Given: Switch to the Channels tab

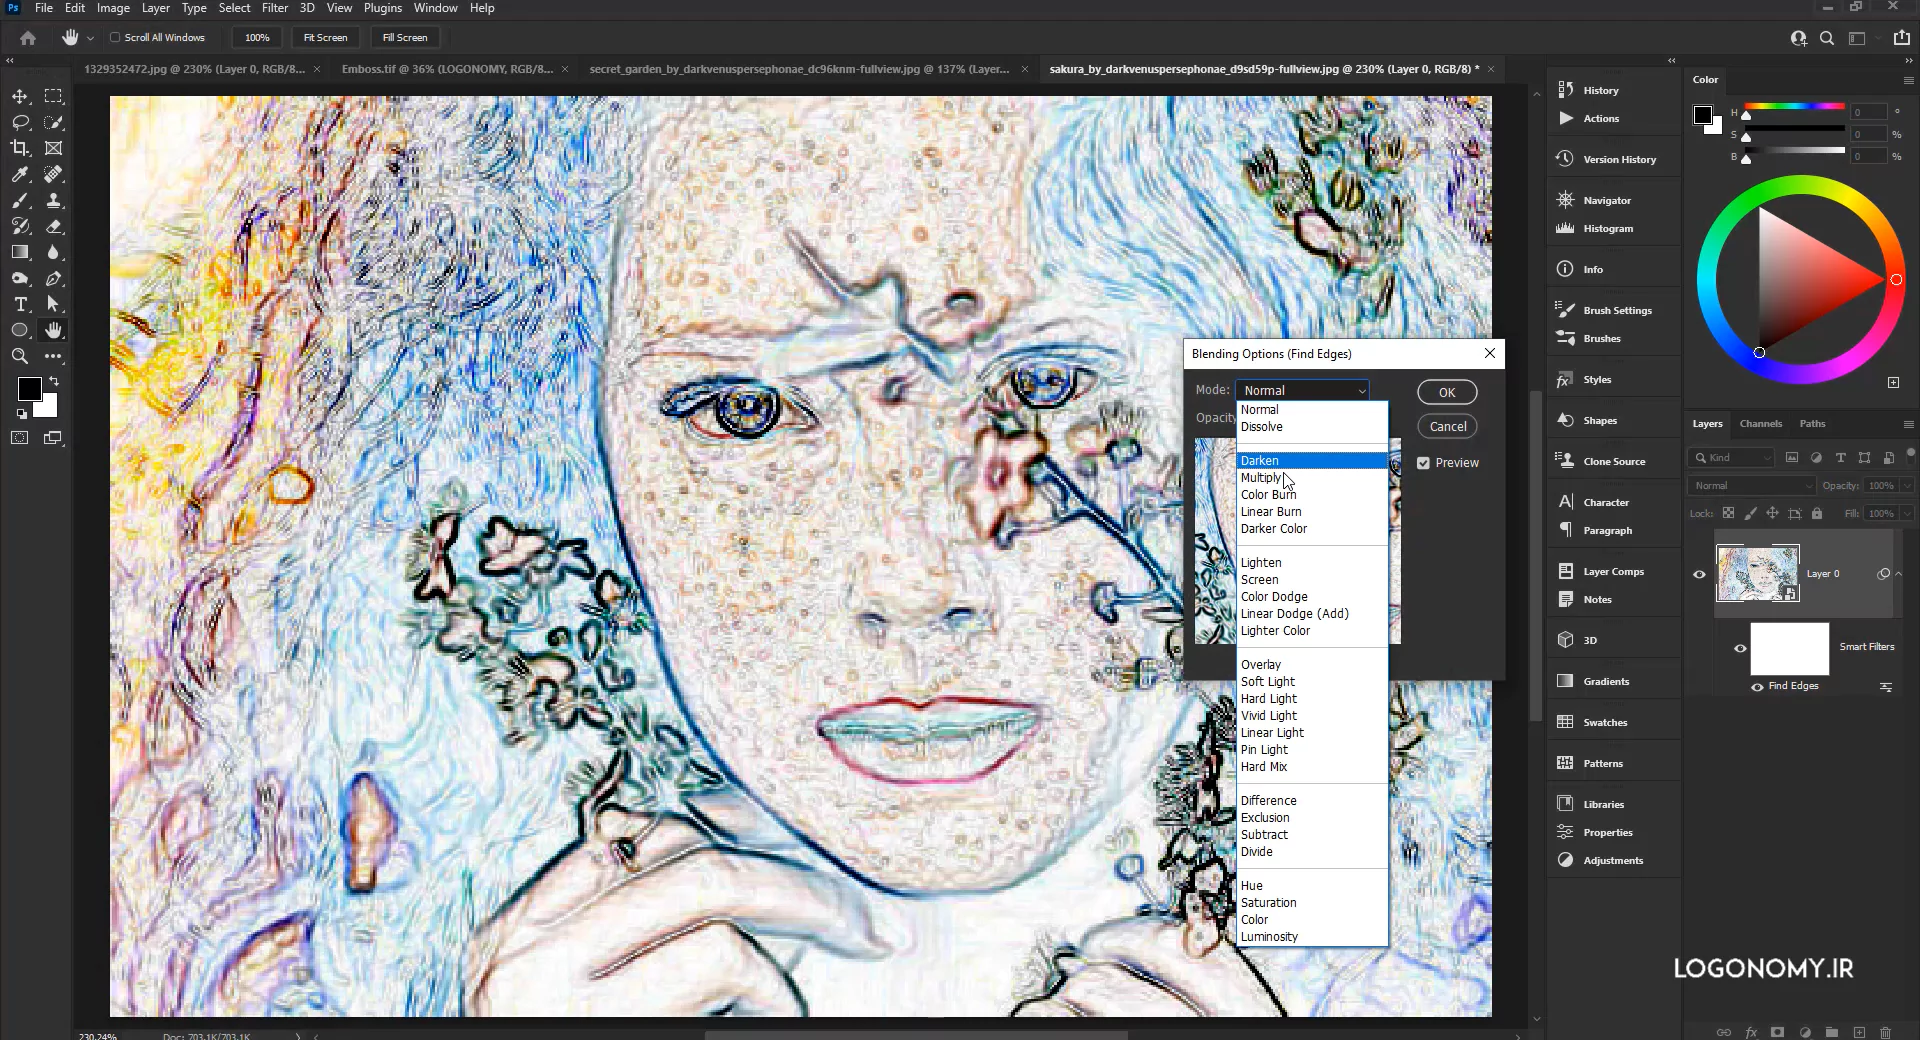Looking at the screenshot, I should coord(1760,424).
